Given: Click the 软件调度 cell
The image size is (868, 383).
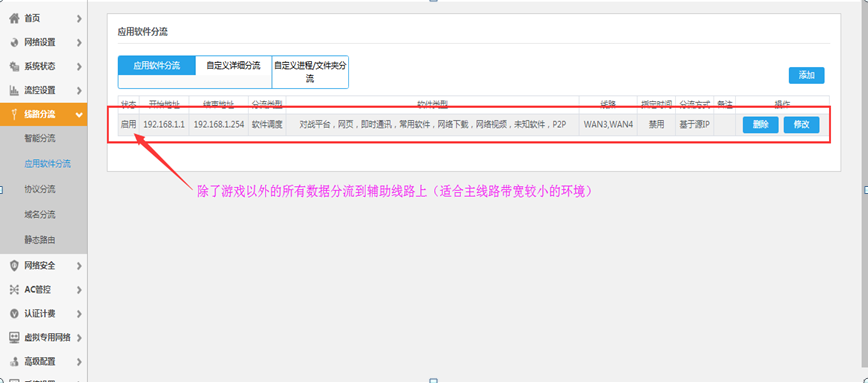Looking at the screenshot, I should pos(267,125).
